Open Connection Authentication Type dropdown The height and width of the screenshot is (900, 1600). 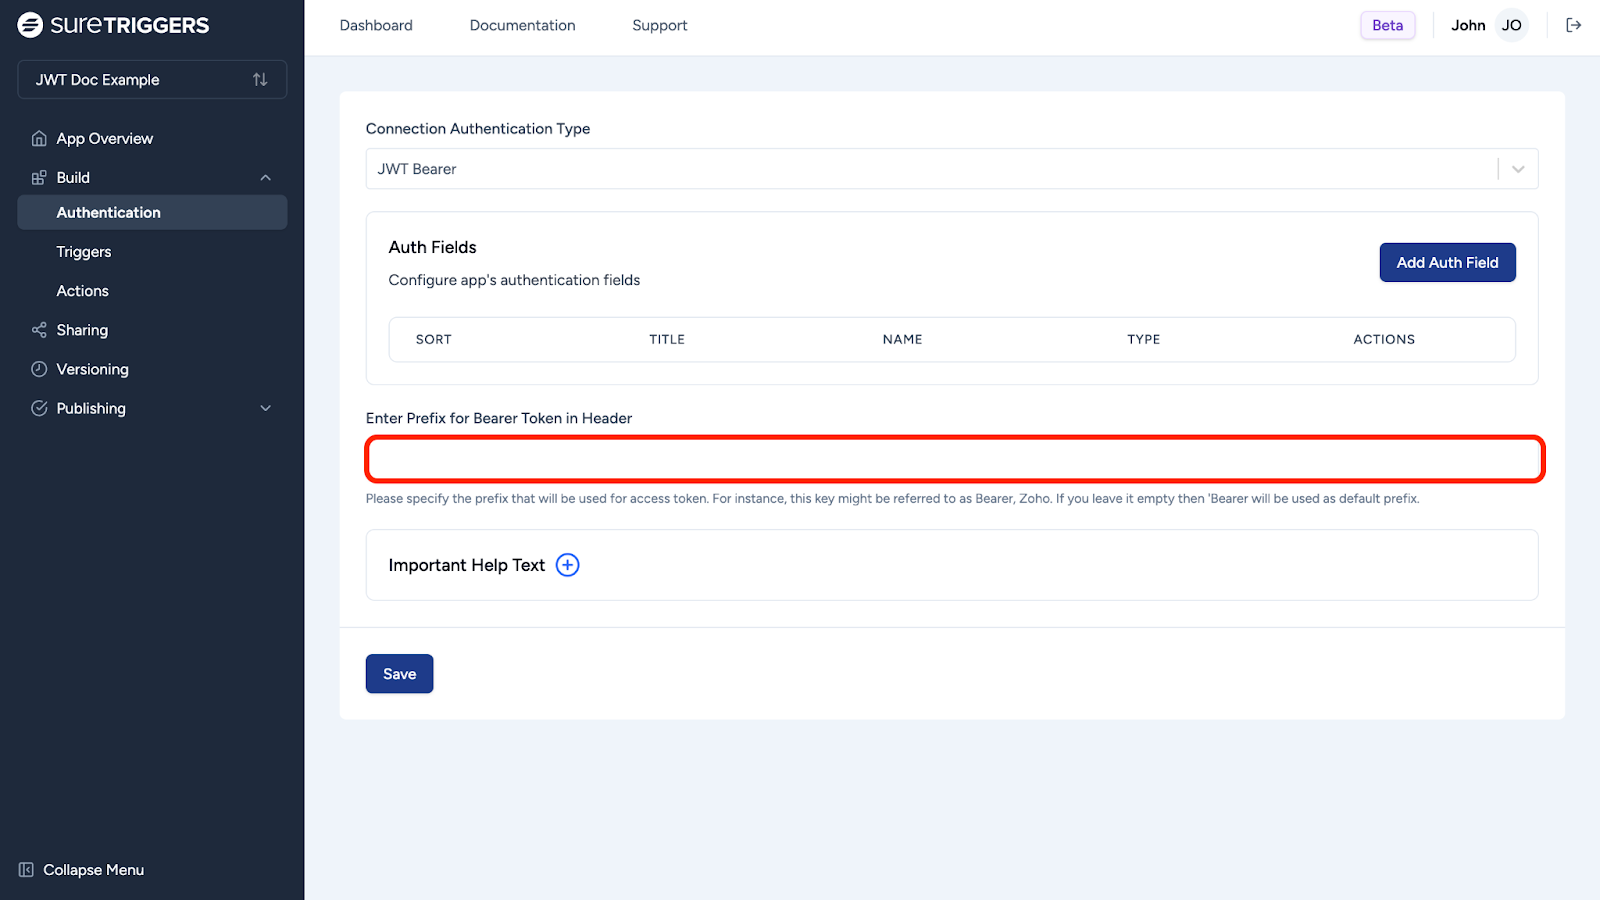(950, 169)
